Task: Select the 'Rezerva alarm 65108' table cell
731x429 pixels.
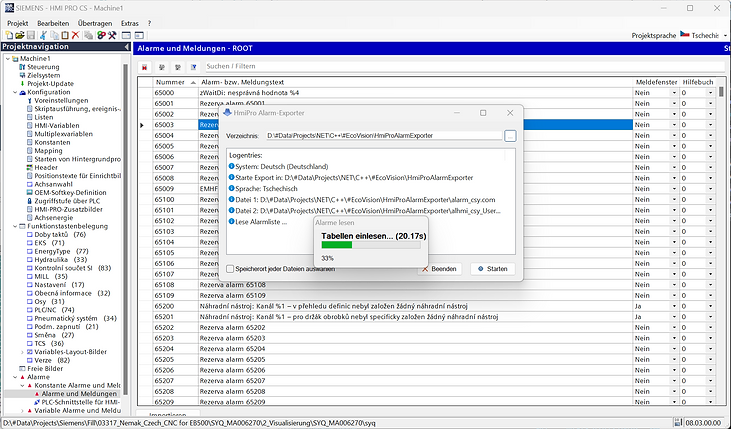Action: point(415,285)
